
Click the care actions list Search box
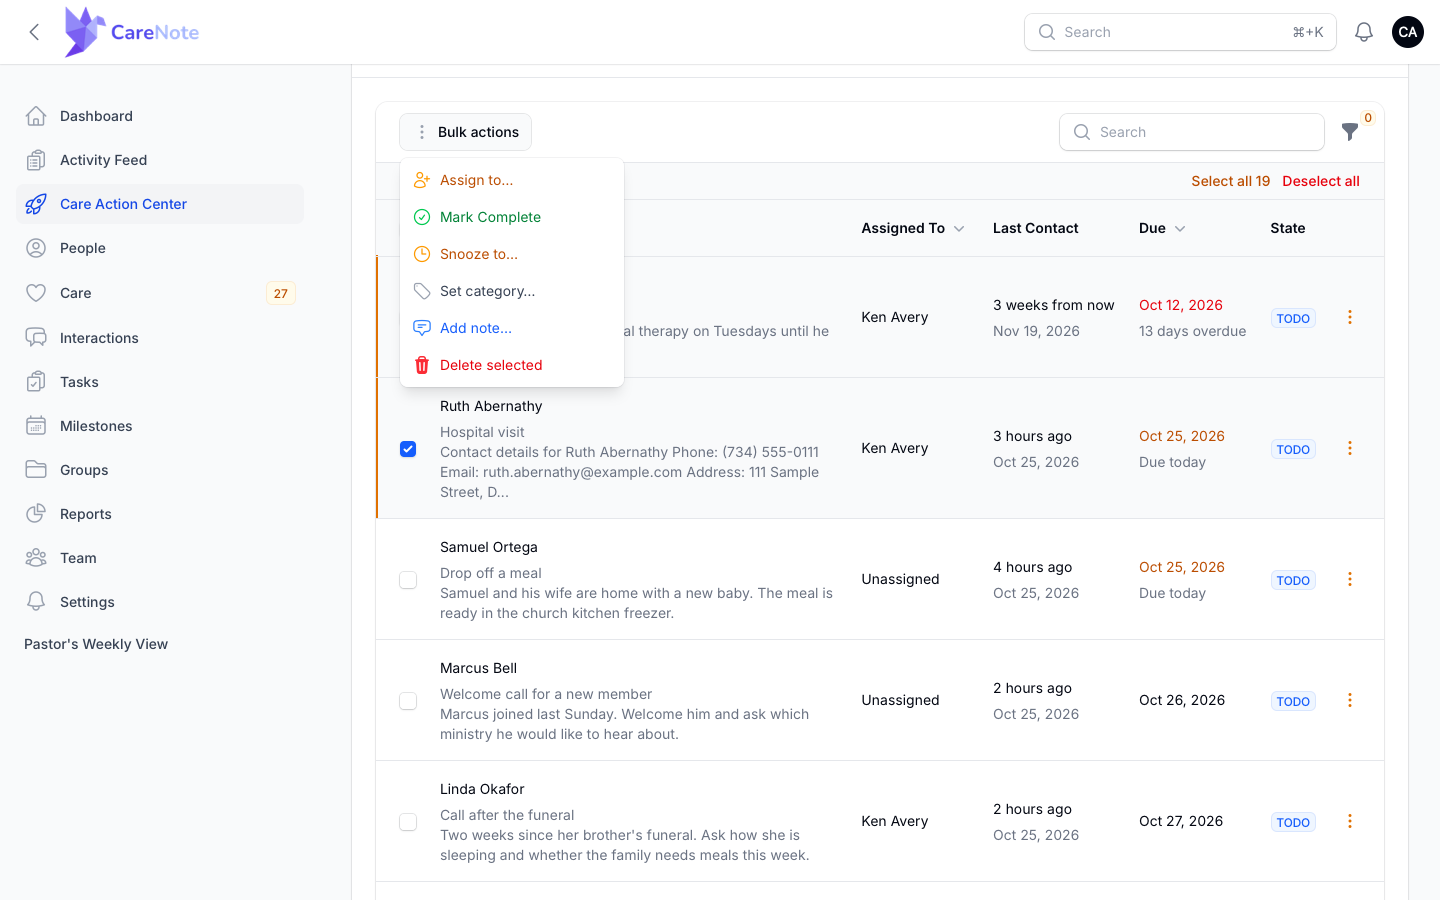coord(1192,132)
